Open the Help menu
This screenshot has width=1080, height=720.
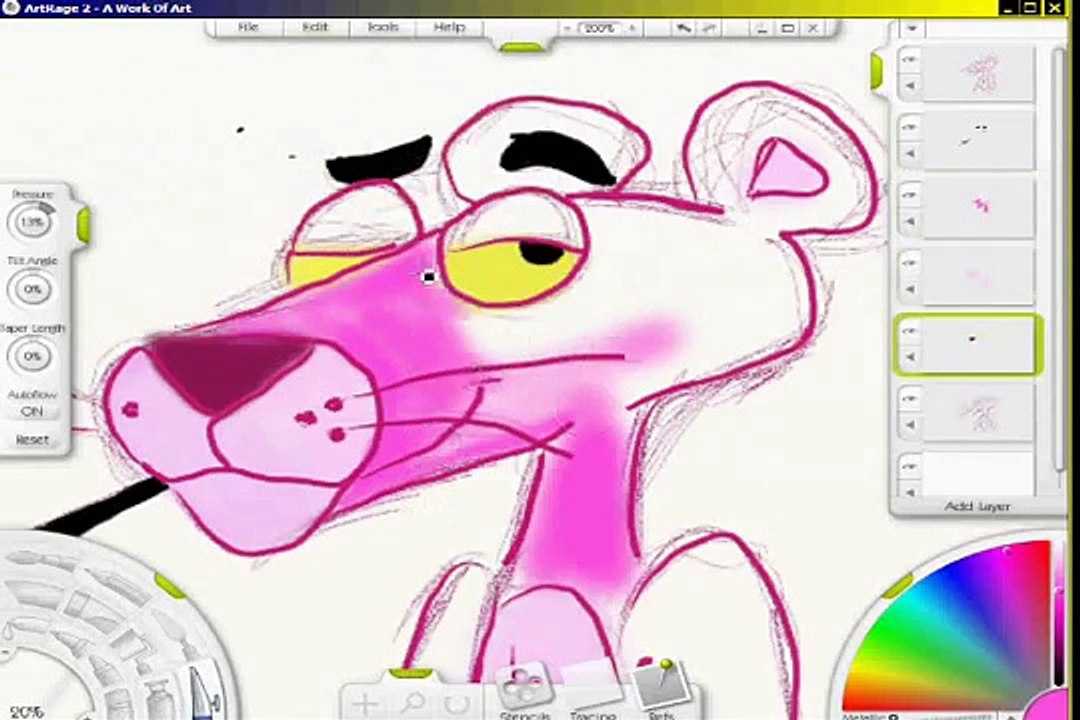pyautogui.click(x=449, y=28)
